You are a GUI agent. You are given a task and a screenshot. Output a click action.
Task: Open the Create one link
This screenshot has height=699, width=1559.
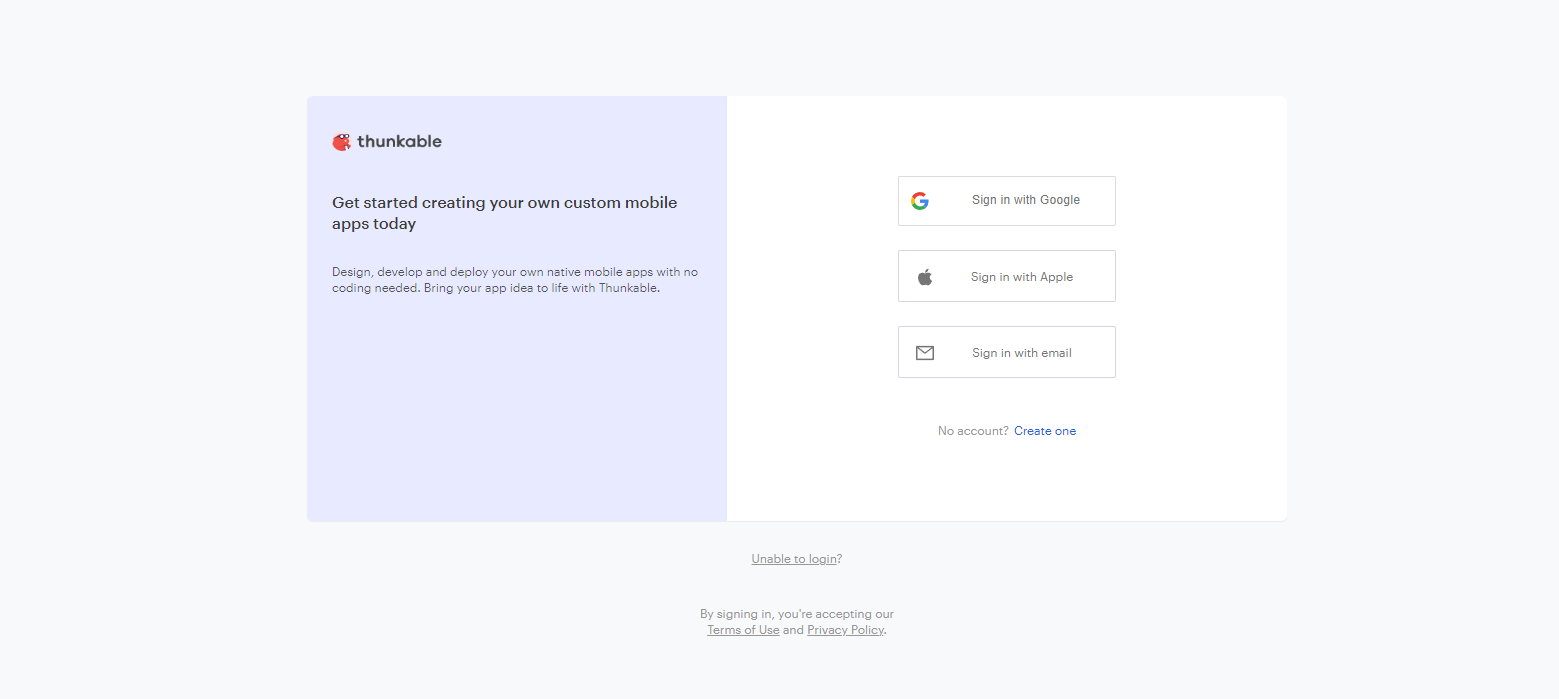1045,431
